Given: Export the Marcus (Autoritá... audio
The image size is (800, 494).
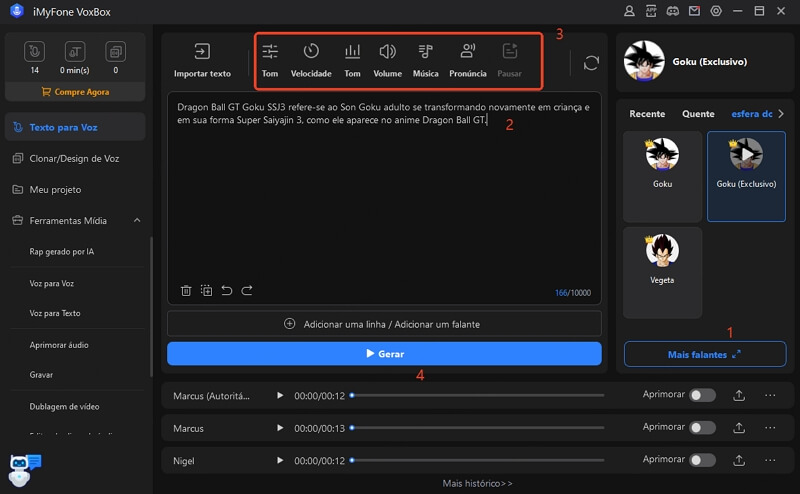Looking at the screenshot, I should pos(739,396).
